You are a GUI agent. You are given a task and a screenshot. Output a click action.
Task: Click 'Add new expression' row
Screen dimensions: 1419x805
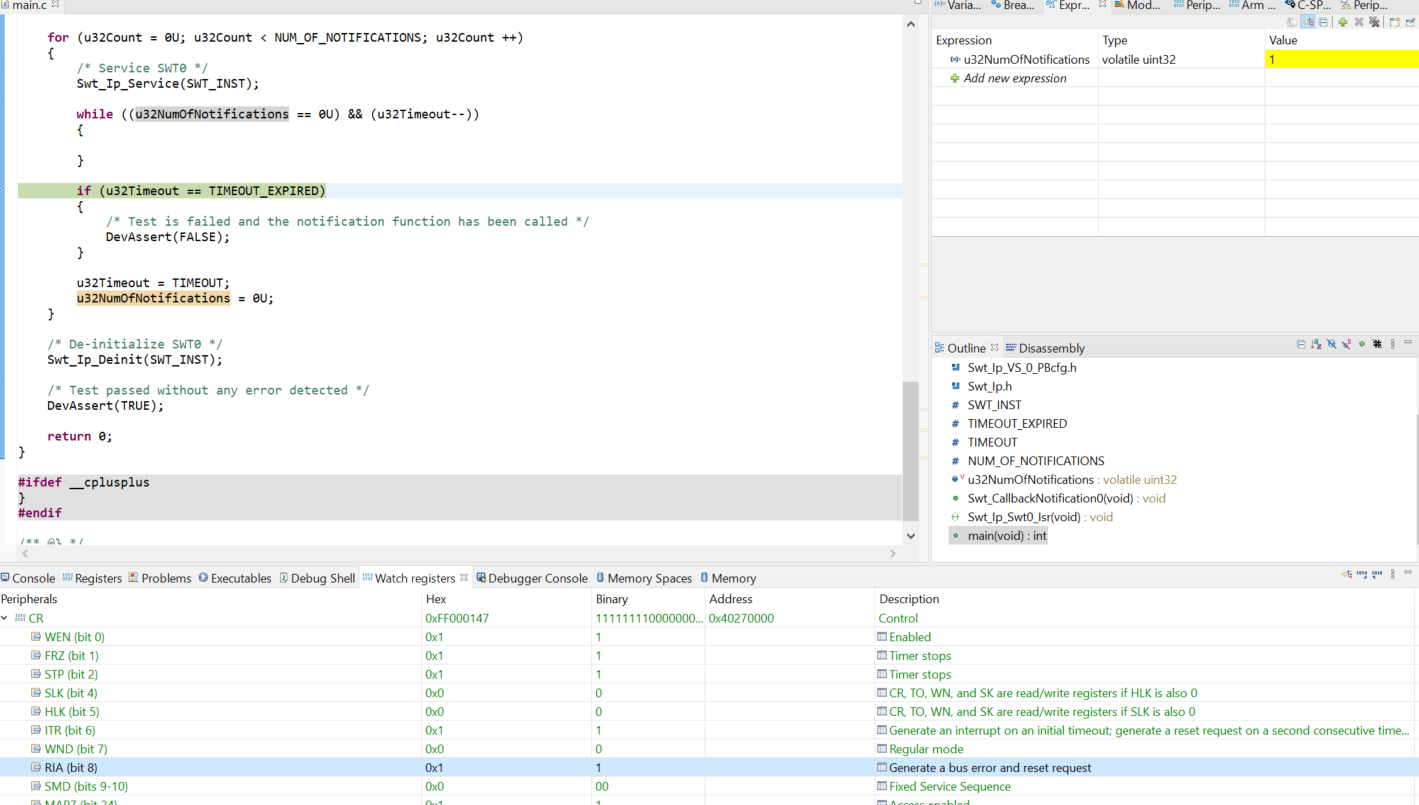coord(1015,78)
